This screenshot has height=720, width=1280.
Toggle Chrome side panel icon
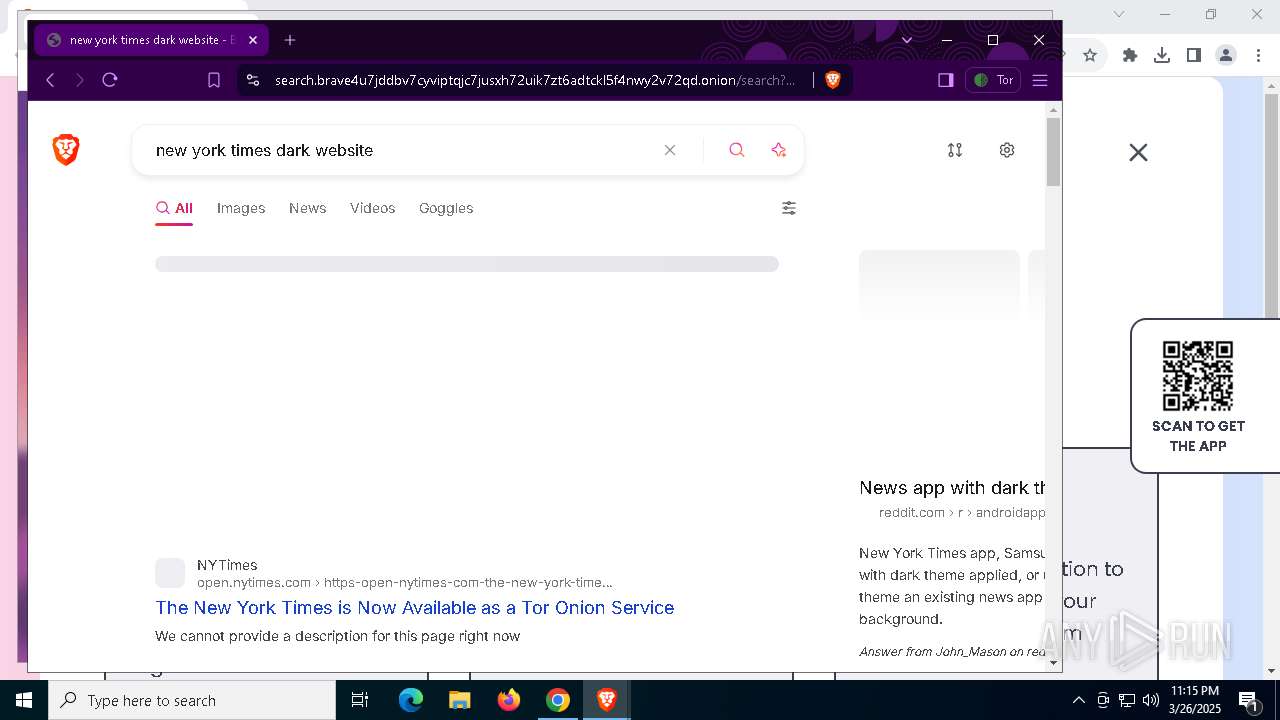tap(1194, 55)
